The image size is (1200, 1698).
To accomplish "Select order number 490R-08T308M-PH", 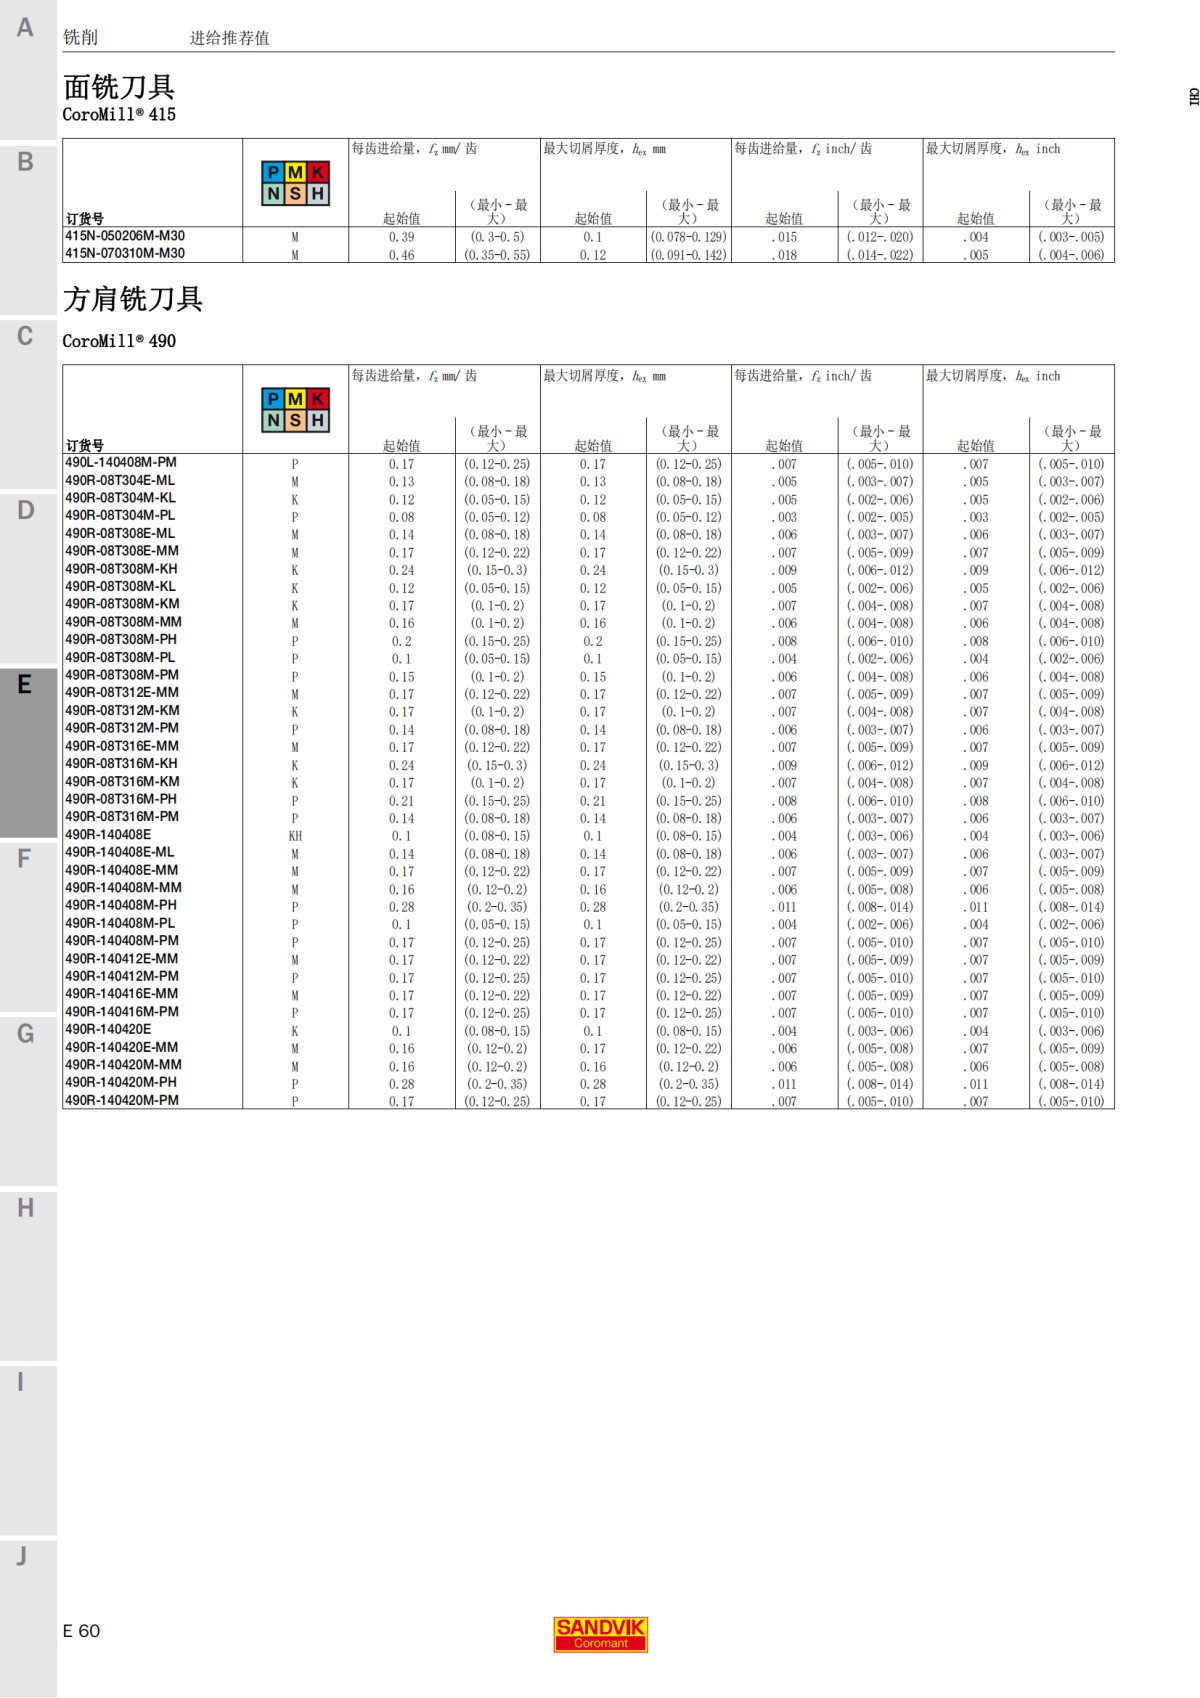I will [121, 640].
